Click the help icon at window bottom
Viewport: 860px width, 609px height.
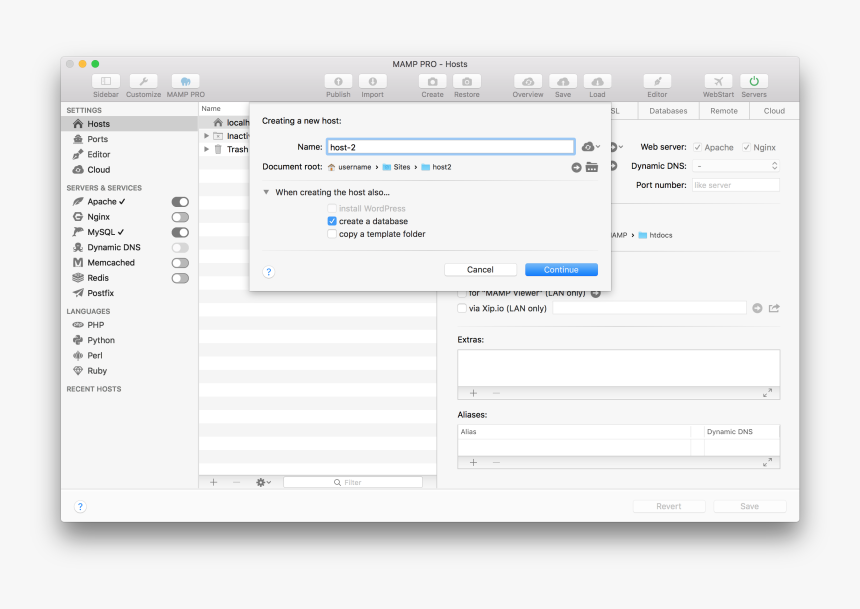tap(80, 506)
